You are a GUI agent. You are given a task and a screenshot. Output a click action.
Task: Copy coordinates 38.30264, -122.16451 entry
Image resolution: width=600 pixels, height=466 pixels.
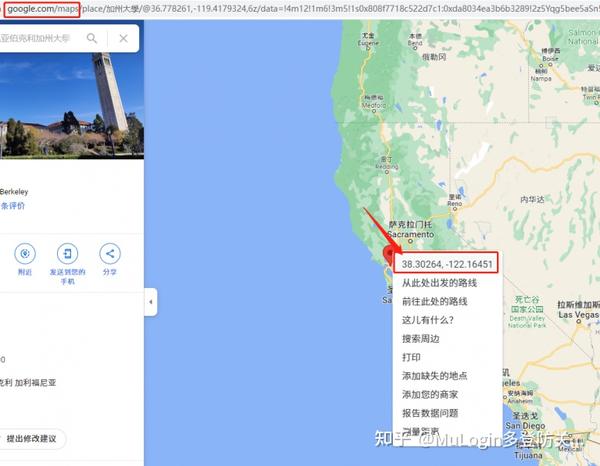(447, 264)
